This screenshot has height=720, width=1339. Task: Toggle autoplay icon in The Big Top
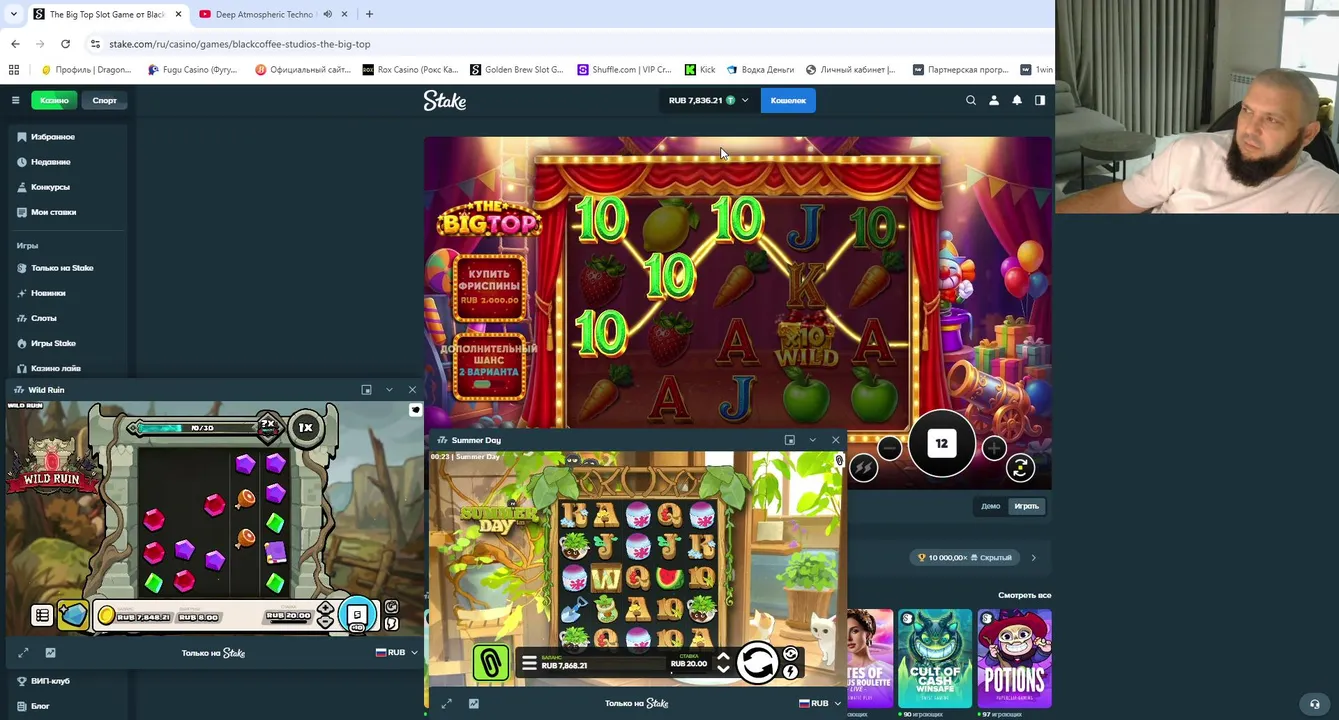click(1020, 466)
